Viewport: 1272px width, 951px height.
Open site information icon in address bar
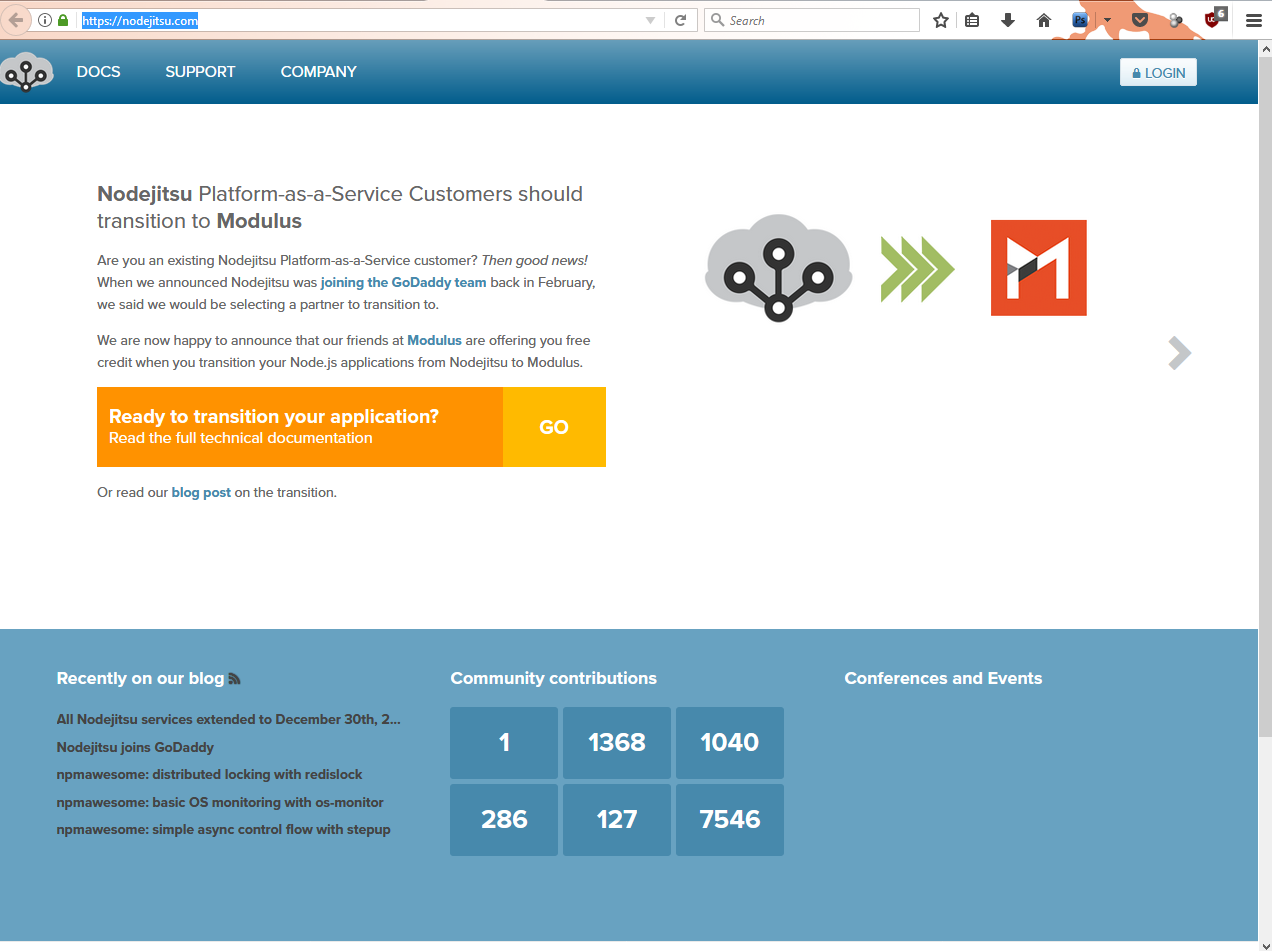click(x=45, y=20)
